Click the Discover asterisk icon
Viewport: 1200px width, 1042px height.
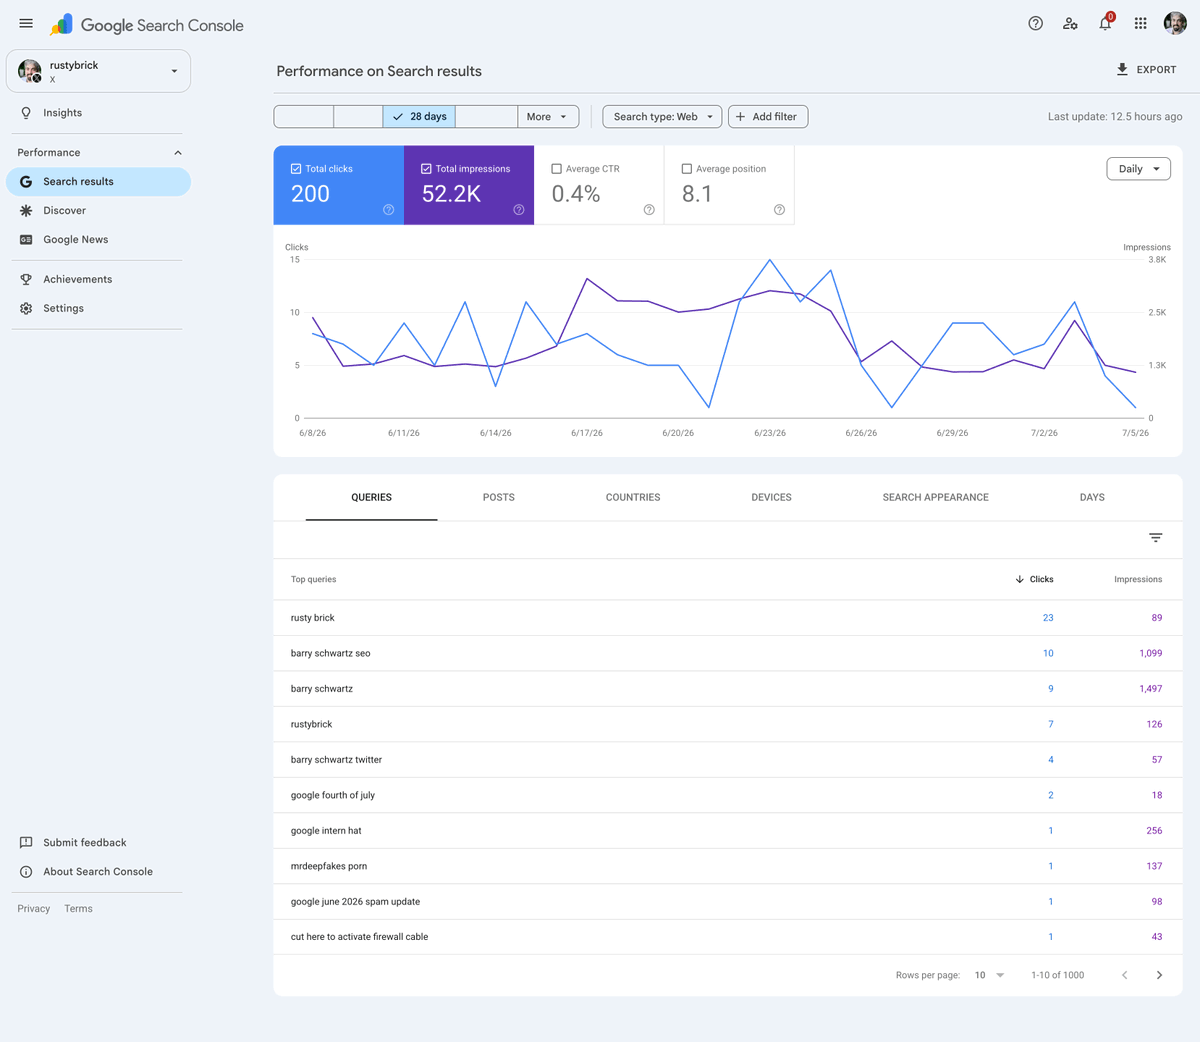(26, 211)
